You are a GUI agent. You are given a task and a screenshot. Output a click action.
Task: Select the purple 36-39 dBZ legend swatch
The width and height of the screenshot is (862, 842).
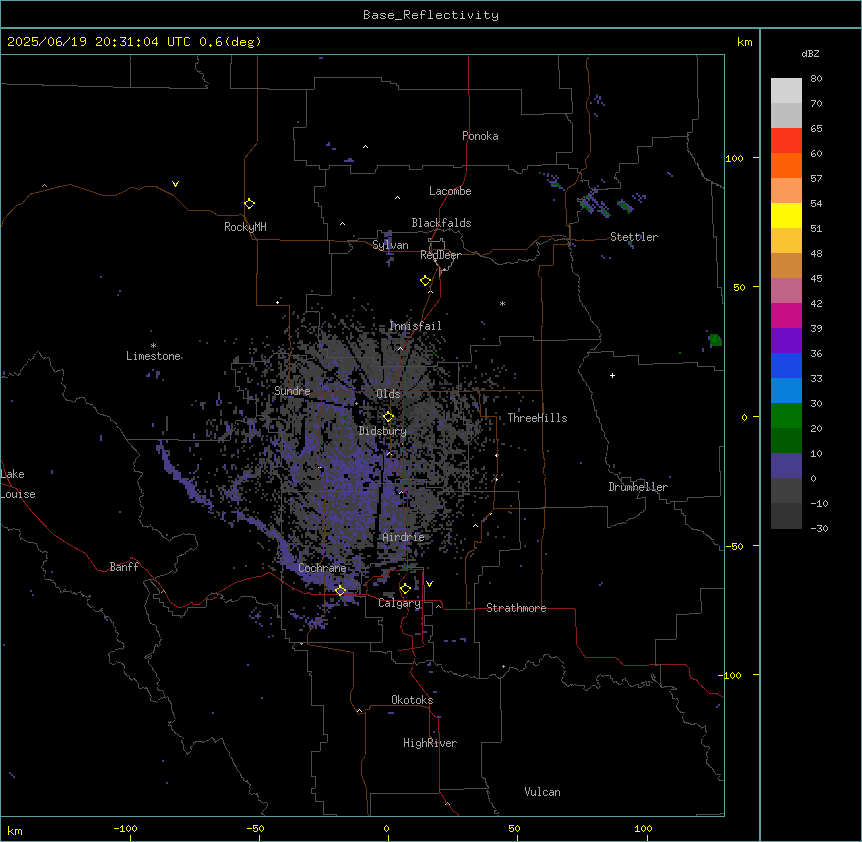786,341
